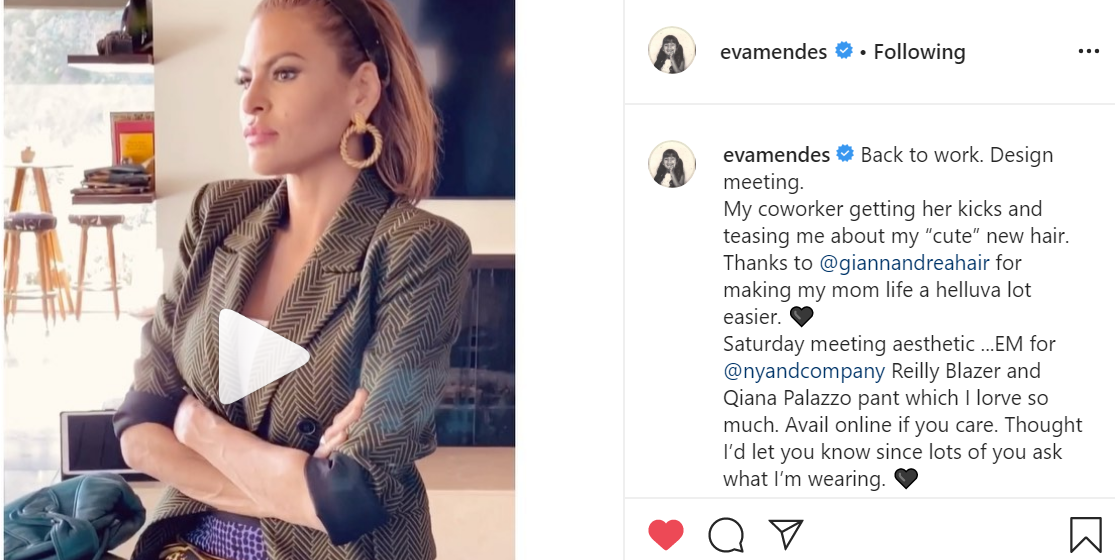Click the profile avatar in the post header
The height and width of the screenshot is (560, 1115).
pos(671,50)
